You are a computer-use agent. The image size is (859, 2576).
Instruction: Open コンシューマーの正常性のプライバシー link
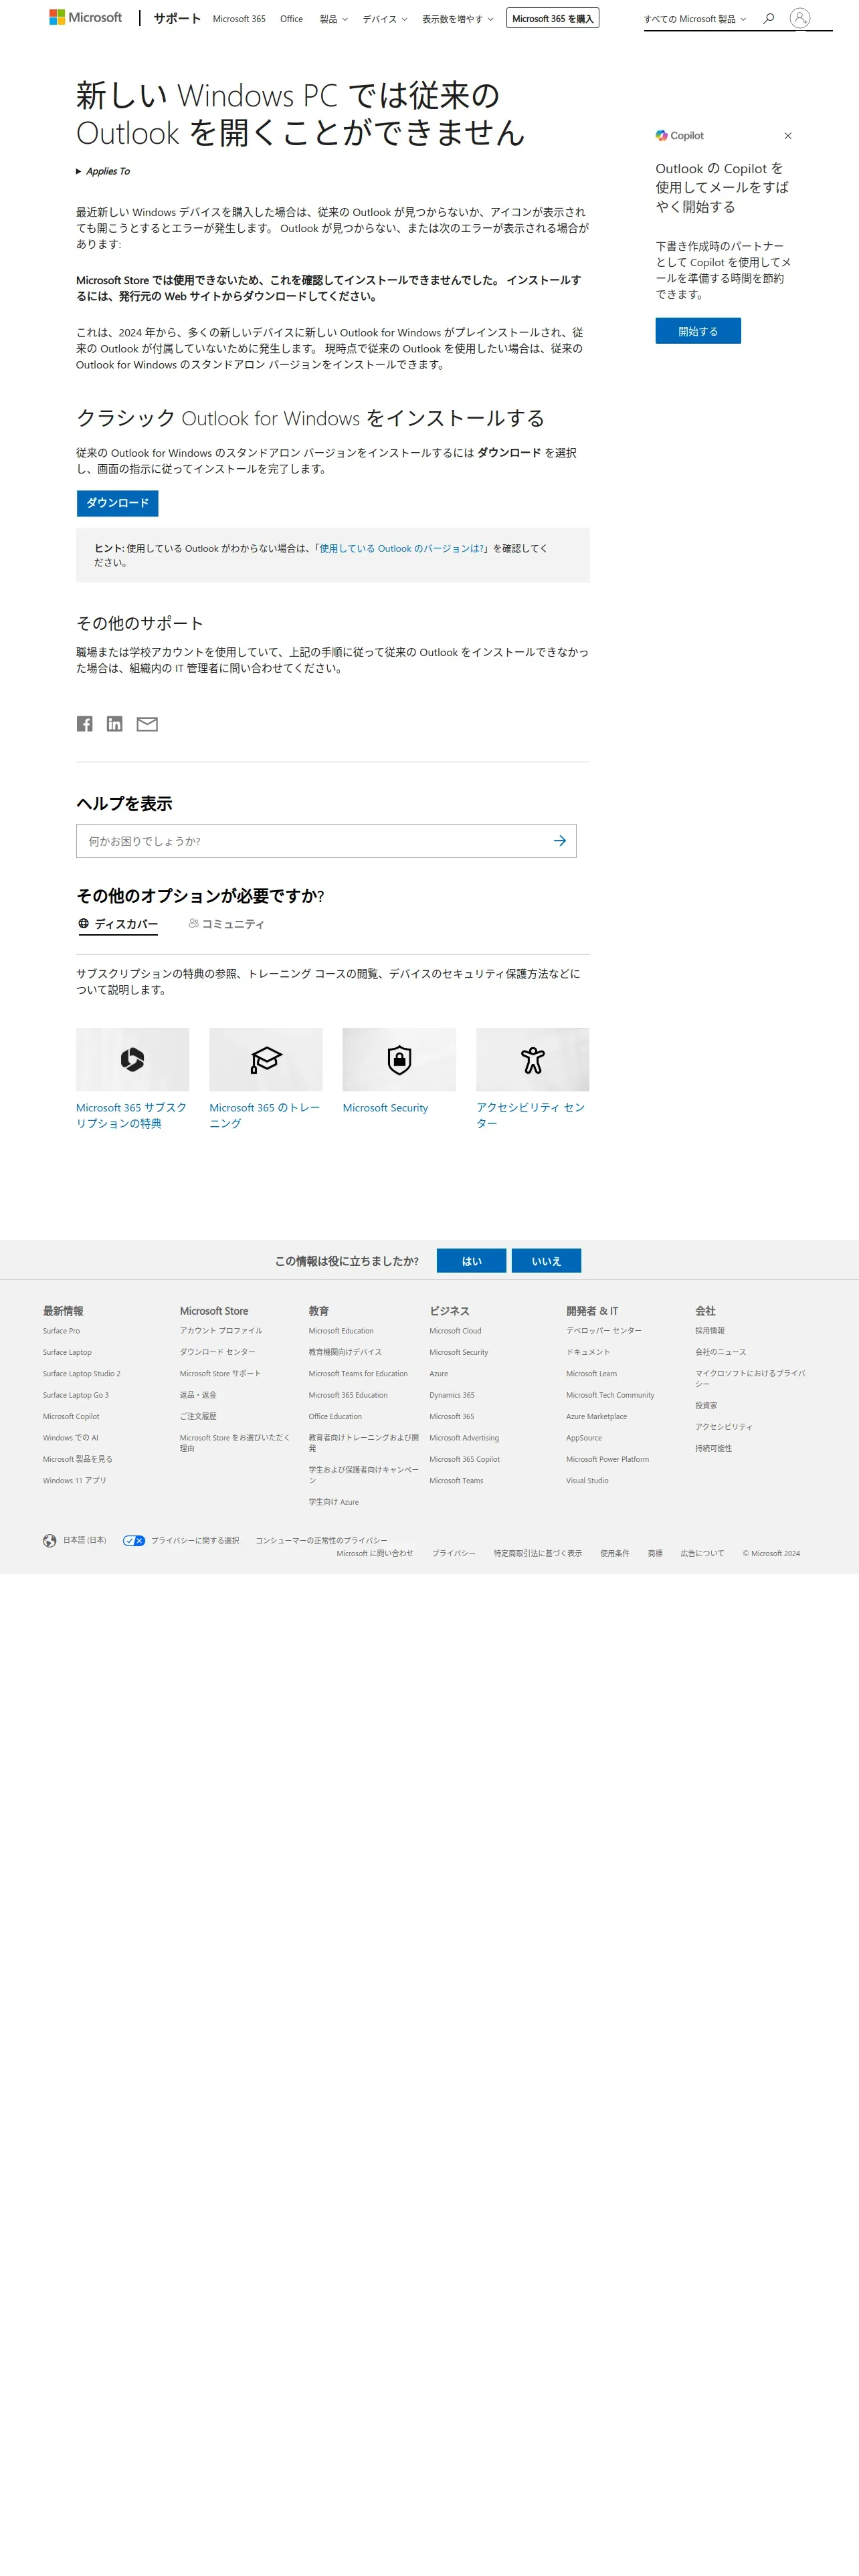(x=321, y=1541)
